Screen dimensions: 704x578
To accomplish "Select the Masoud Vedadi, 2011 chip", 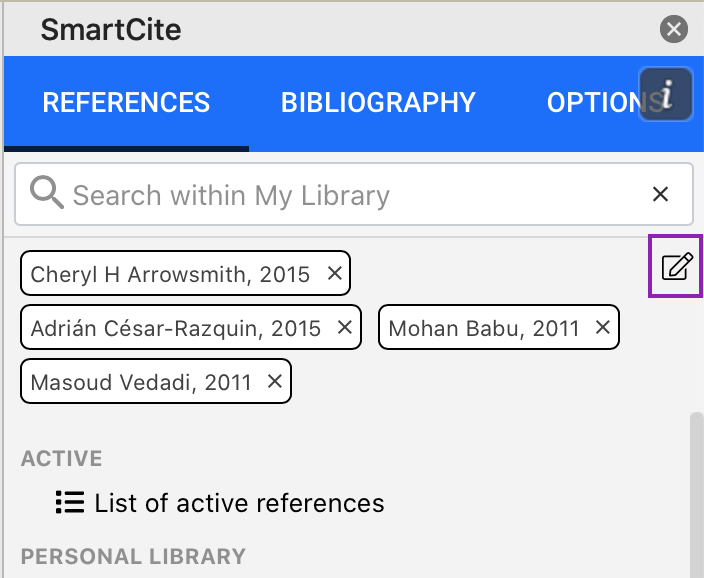I will point(141,382).
